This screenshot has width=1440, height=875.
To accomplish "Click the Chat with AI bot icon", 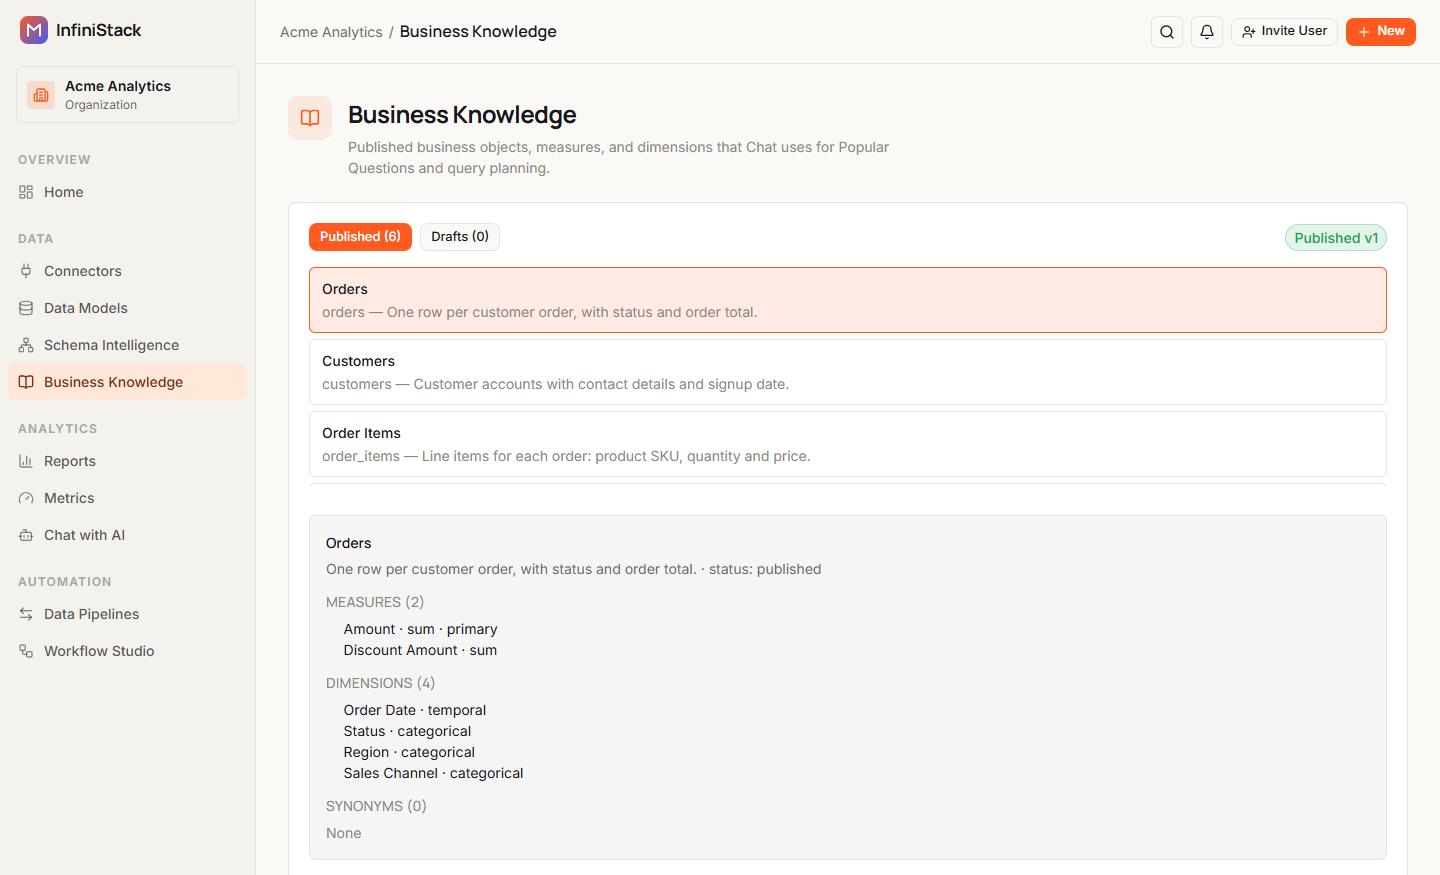I will pos(26,535).
